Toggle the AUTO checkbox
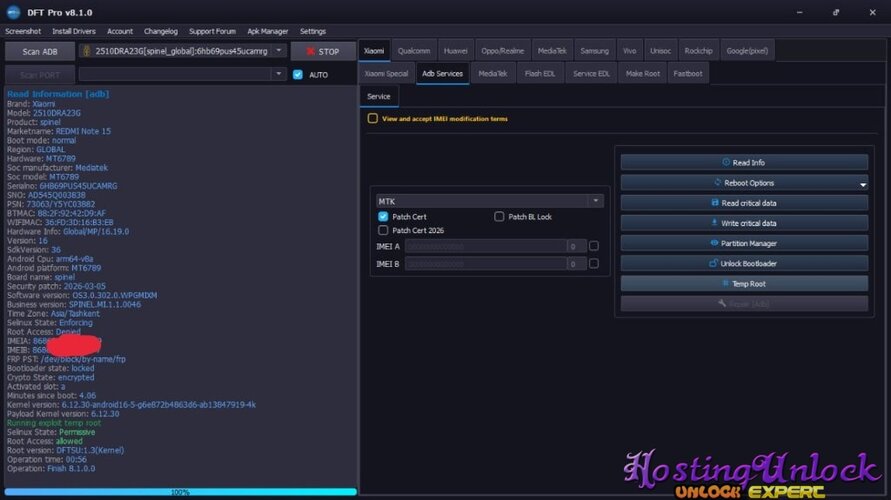The image size is (891, 500). pos(298,74)
